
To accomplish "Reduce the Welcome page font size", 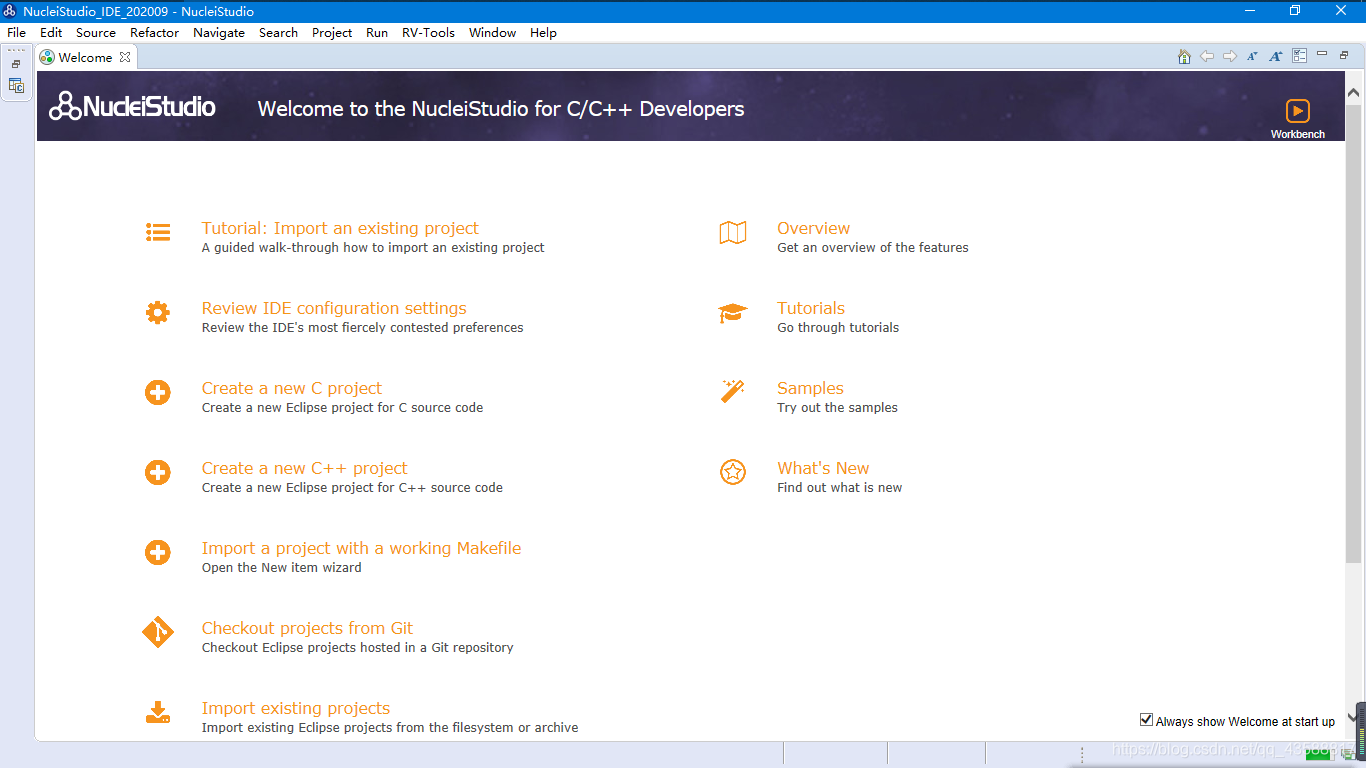I will click(1253, 57).
